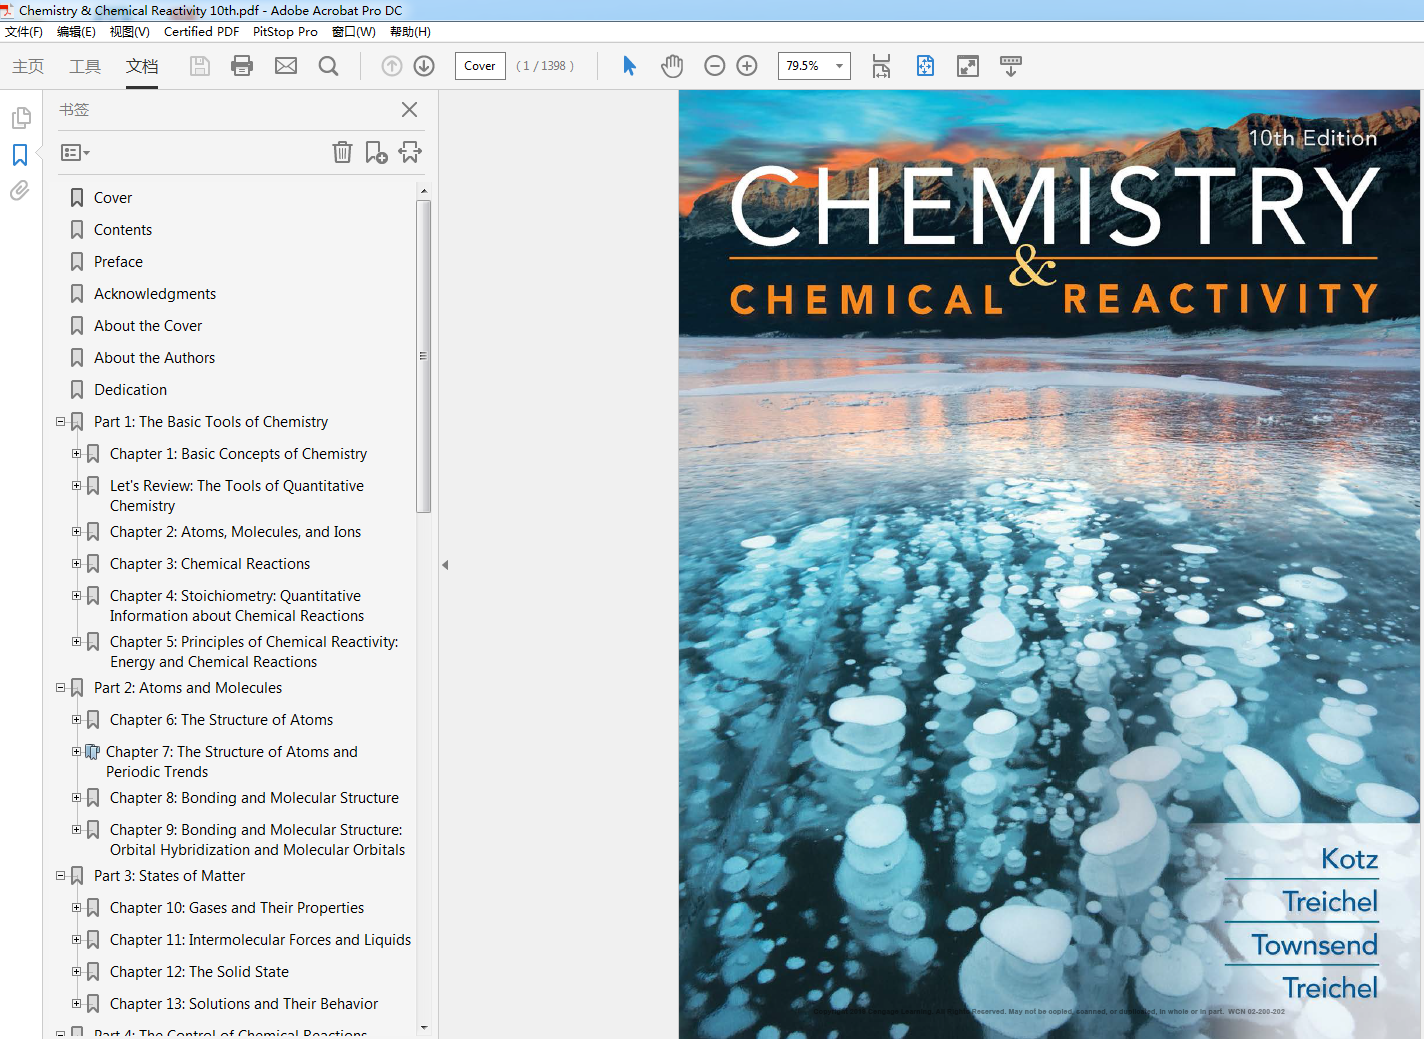Open the Preface bookmark
1424x1039 pixels.
point(118,262)
